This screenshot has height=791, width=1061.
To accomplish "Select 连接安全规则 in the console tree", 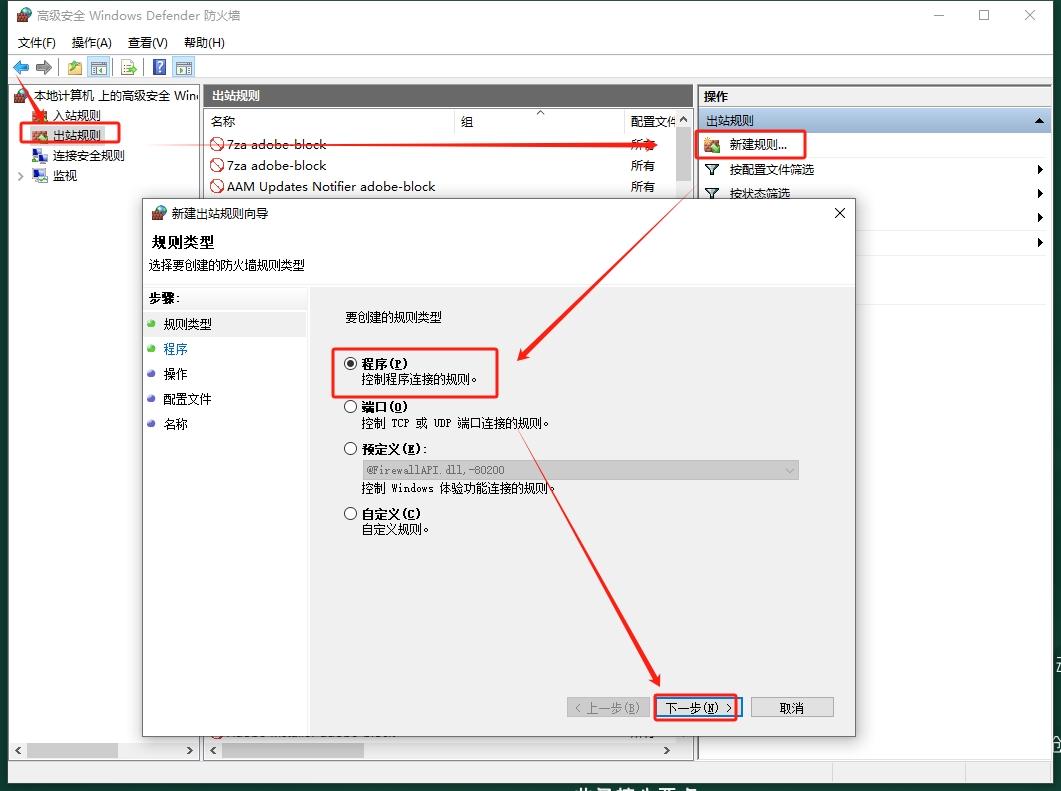I will (89, 156).
